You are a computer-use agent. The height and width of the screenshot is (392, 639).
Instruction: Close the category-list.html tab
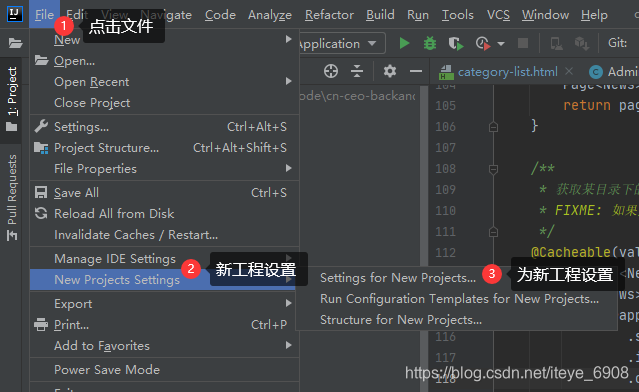coord(569,71)
